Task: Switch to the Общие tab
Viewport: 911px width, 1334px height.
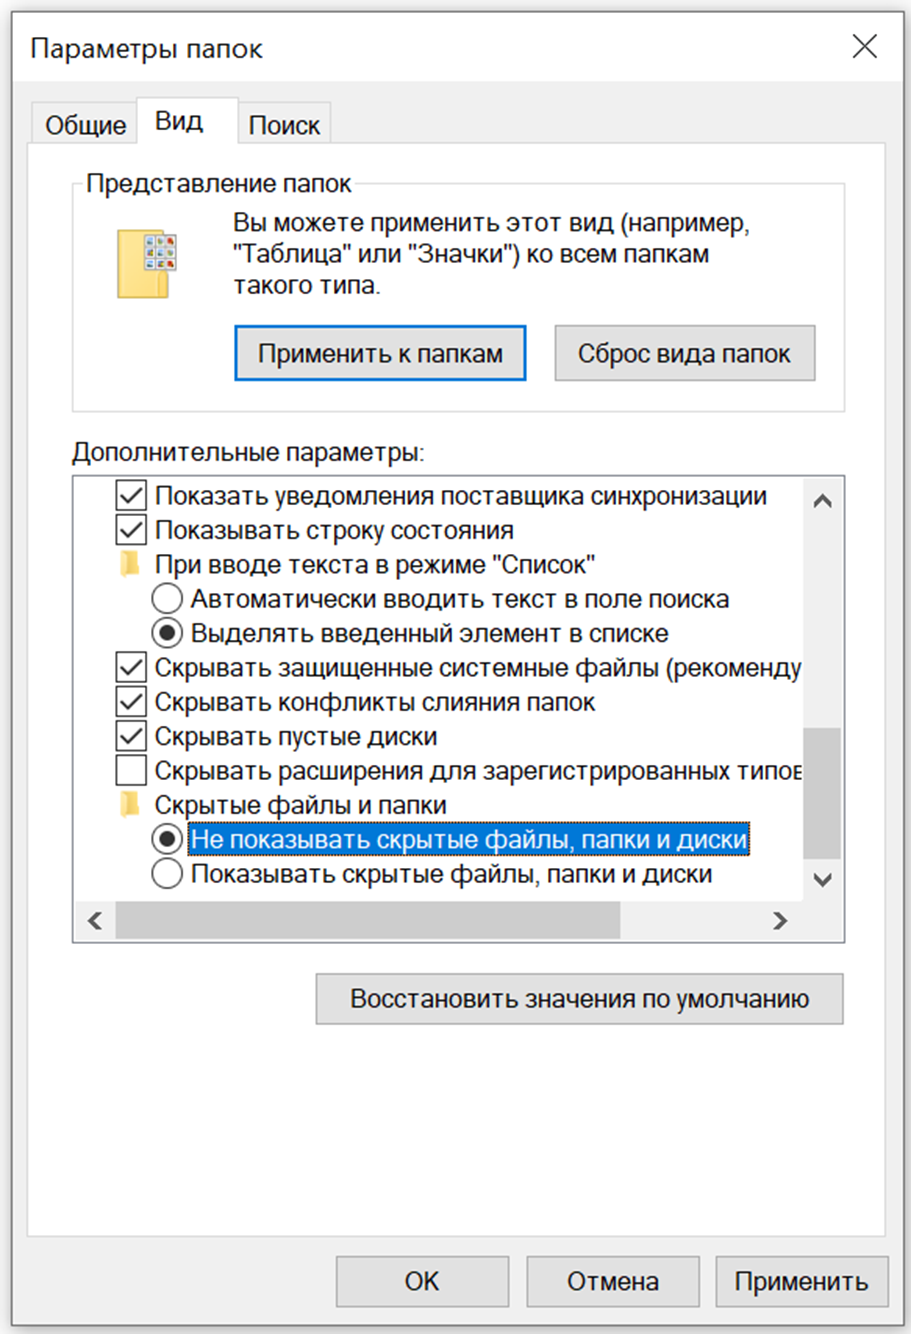Action: pyautogui.click(x=85, y=126)
